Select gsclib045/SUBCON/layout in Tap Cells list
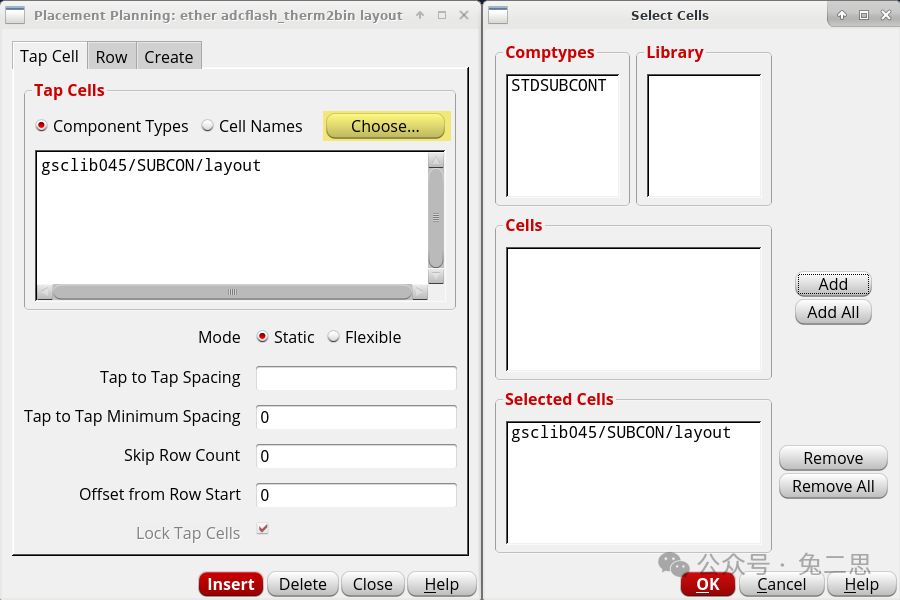Viewport: 900px width, 600px height. pos(151,165)
